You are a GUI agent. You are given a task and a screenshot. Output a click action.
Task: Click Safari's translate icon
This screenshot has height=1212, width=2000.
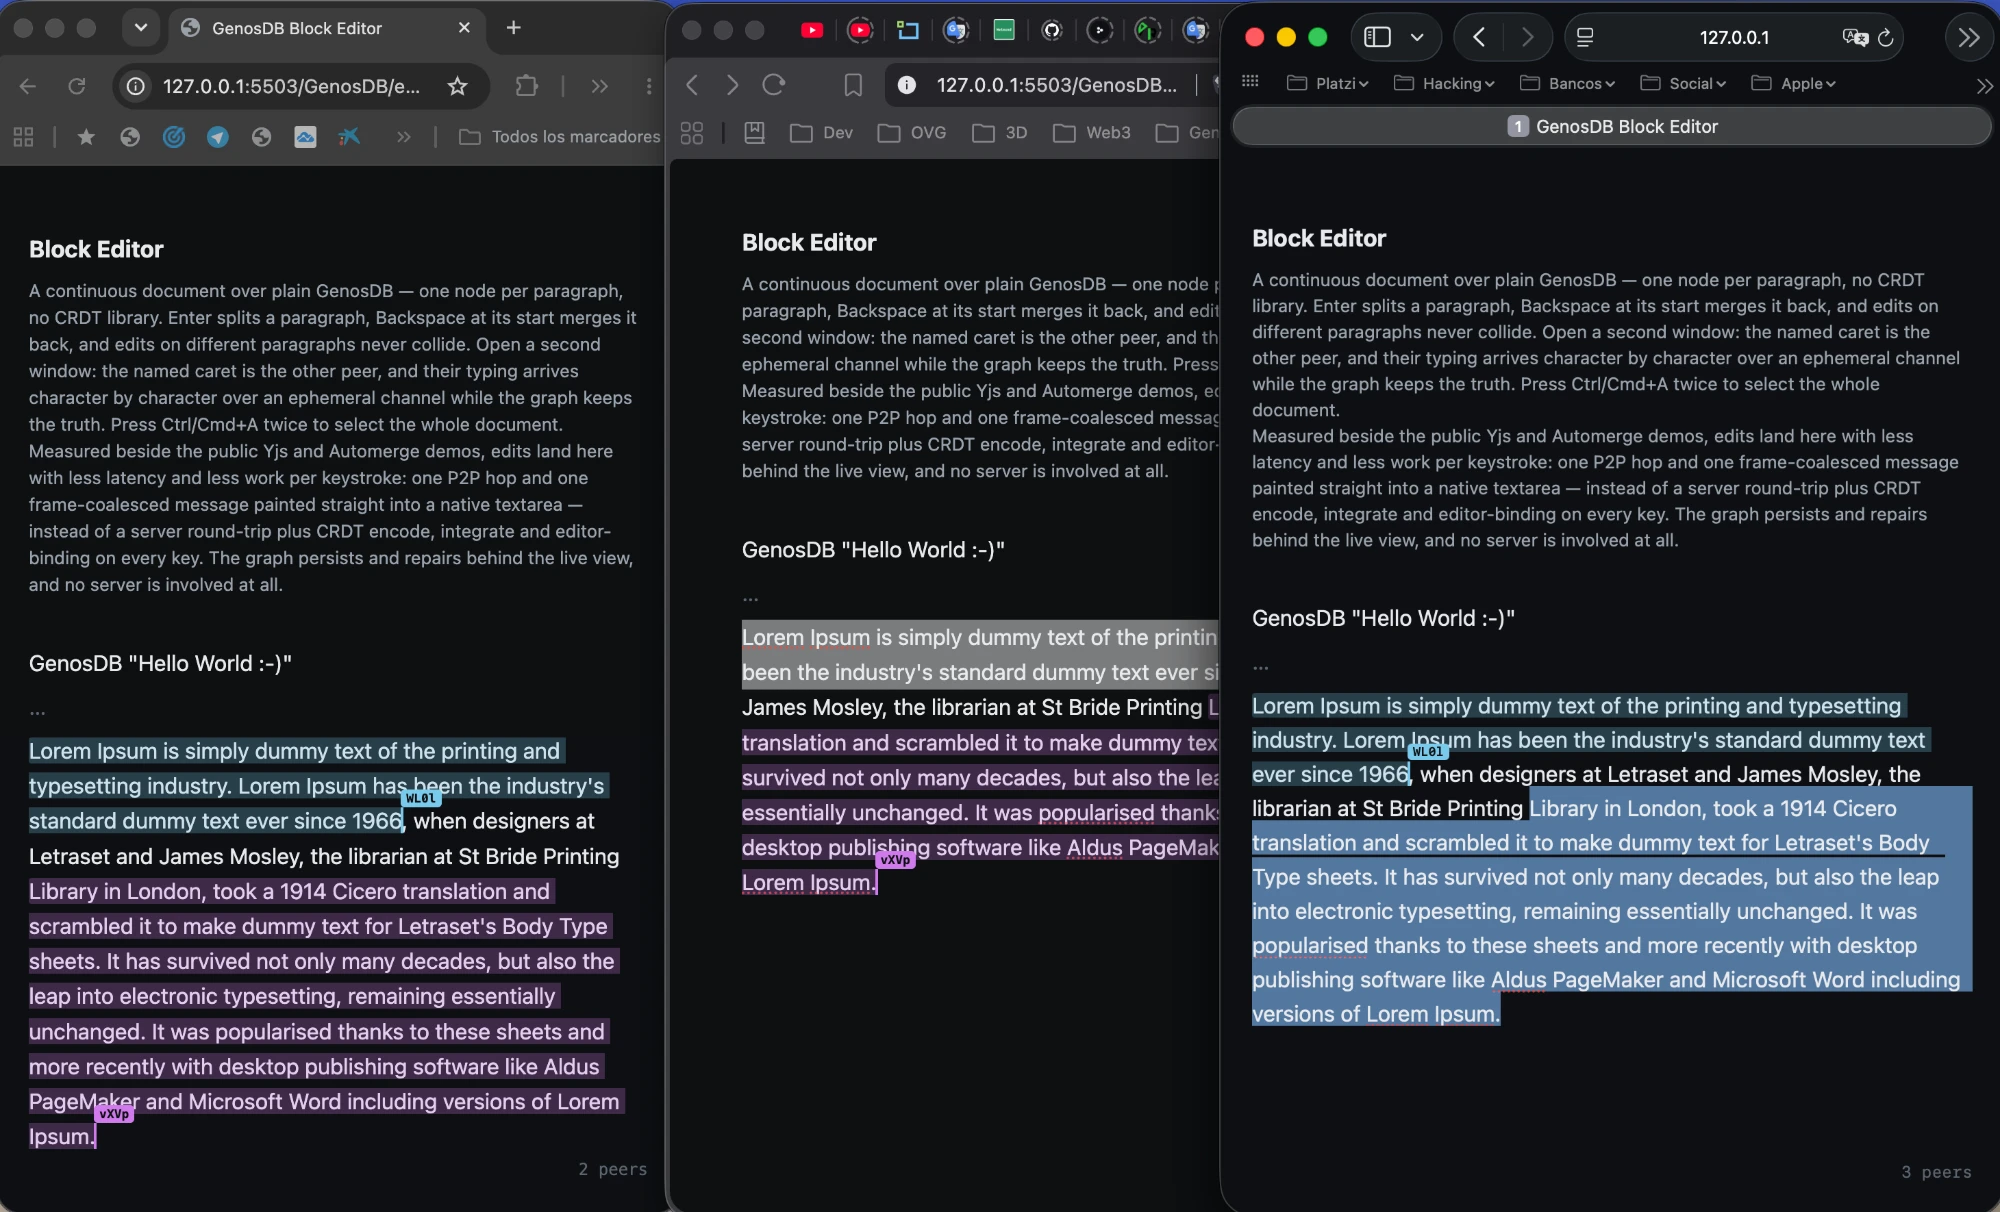point(1855,37)
